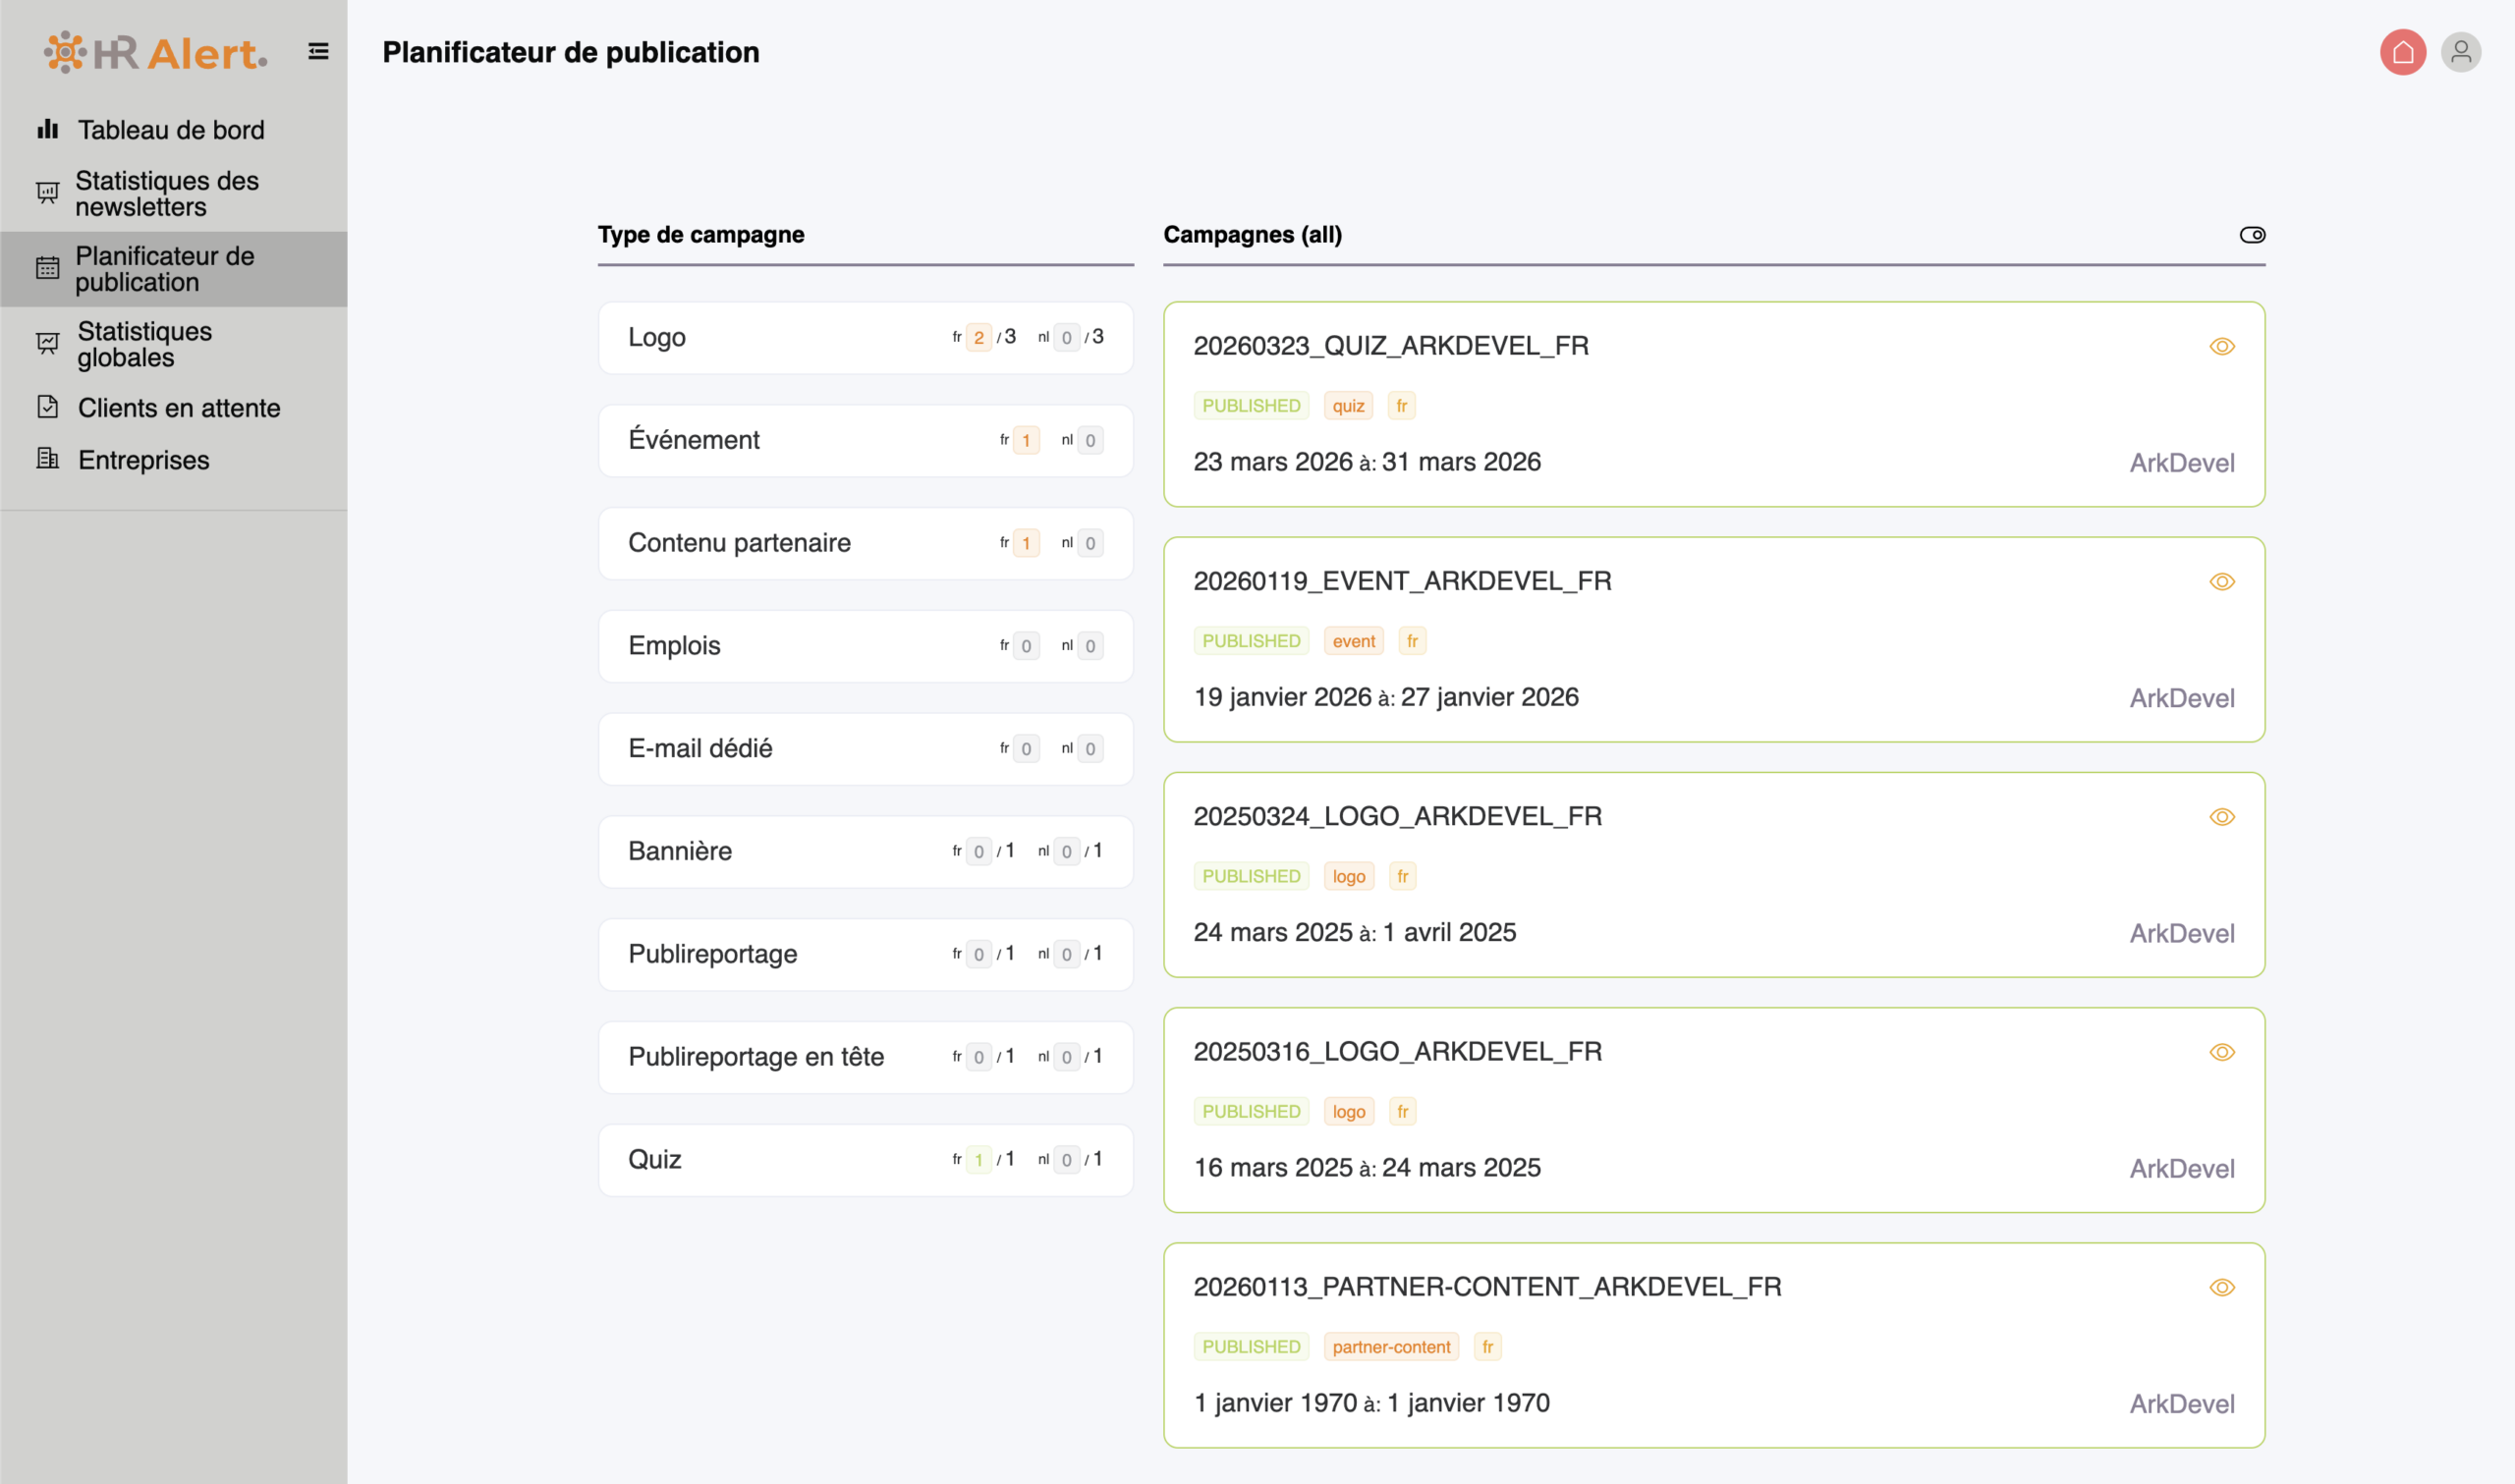The image size is (2515, 1484).
Task: Select the Quiz campaign type
Action: coord(865,1160)
